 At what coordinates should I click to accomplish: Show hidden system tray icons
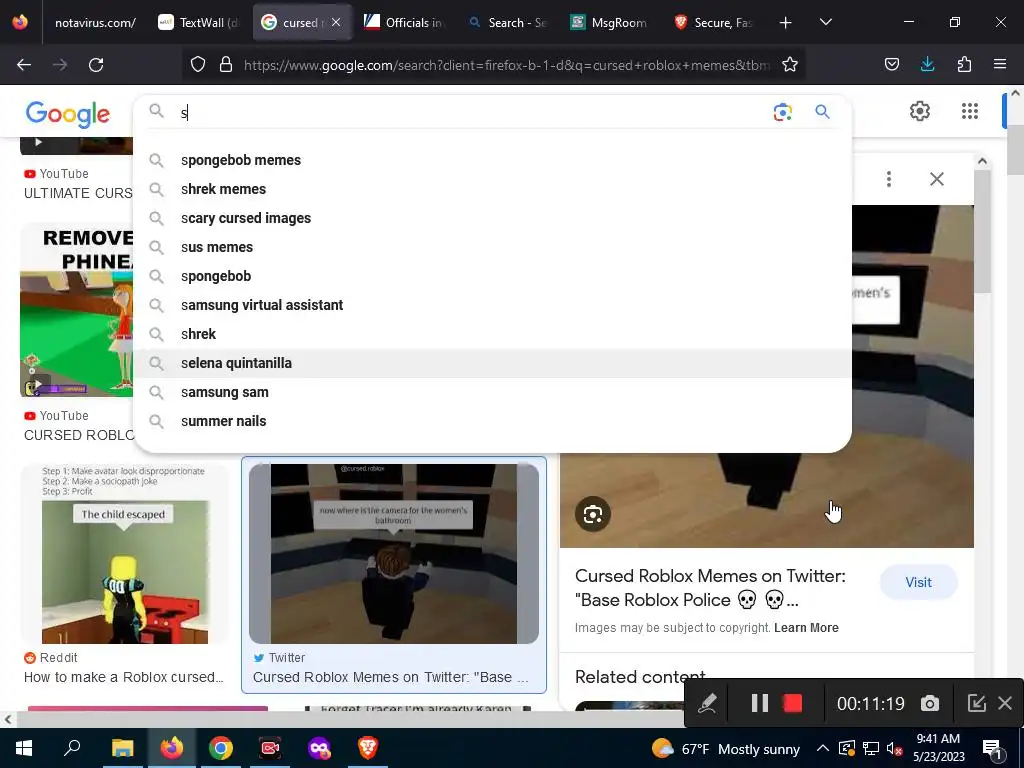tap(823, 748)
